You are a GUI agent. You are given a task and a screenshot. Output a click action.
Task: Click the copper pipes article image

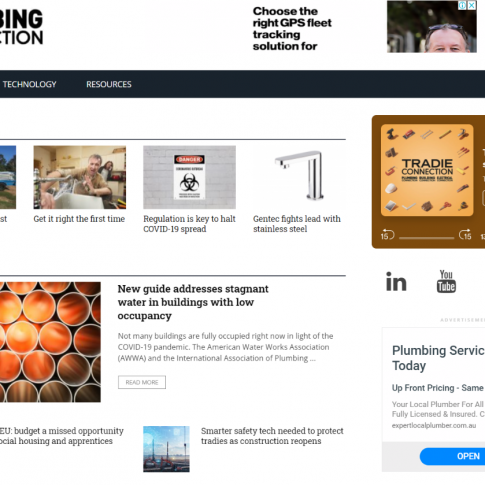point(50,342)
